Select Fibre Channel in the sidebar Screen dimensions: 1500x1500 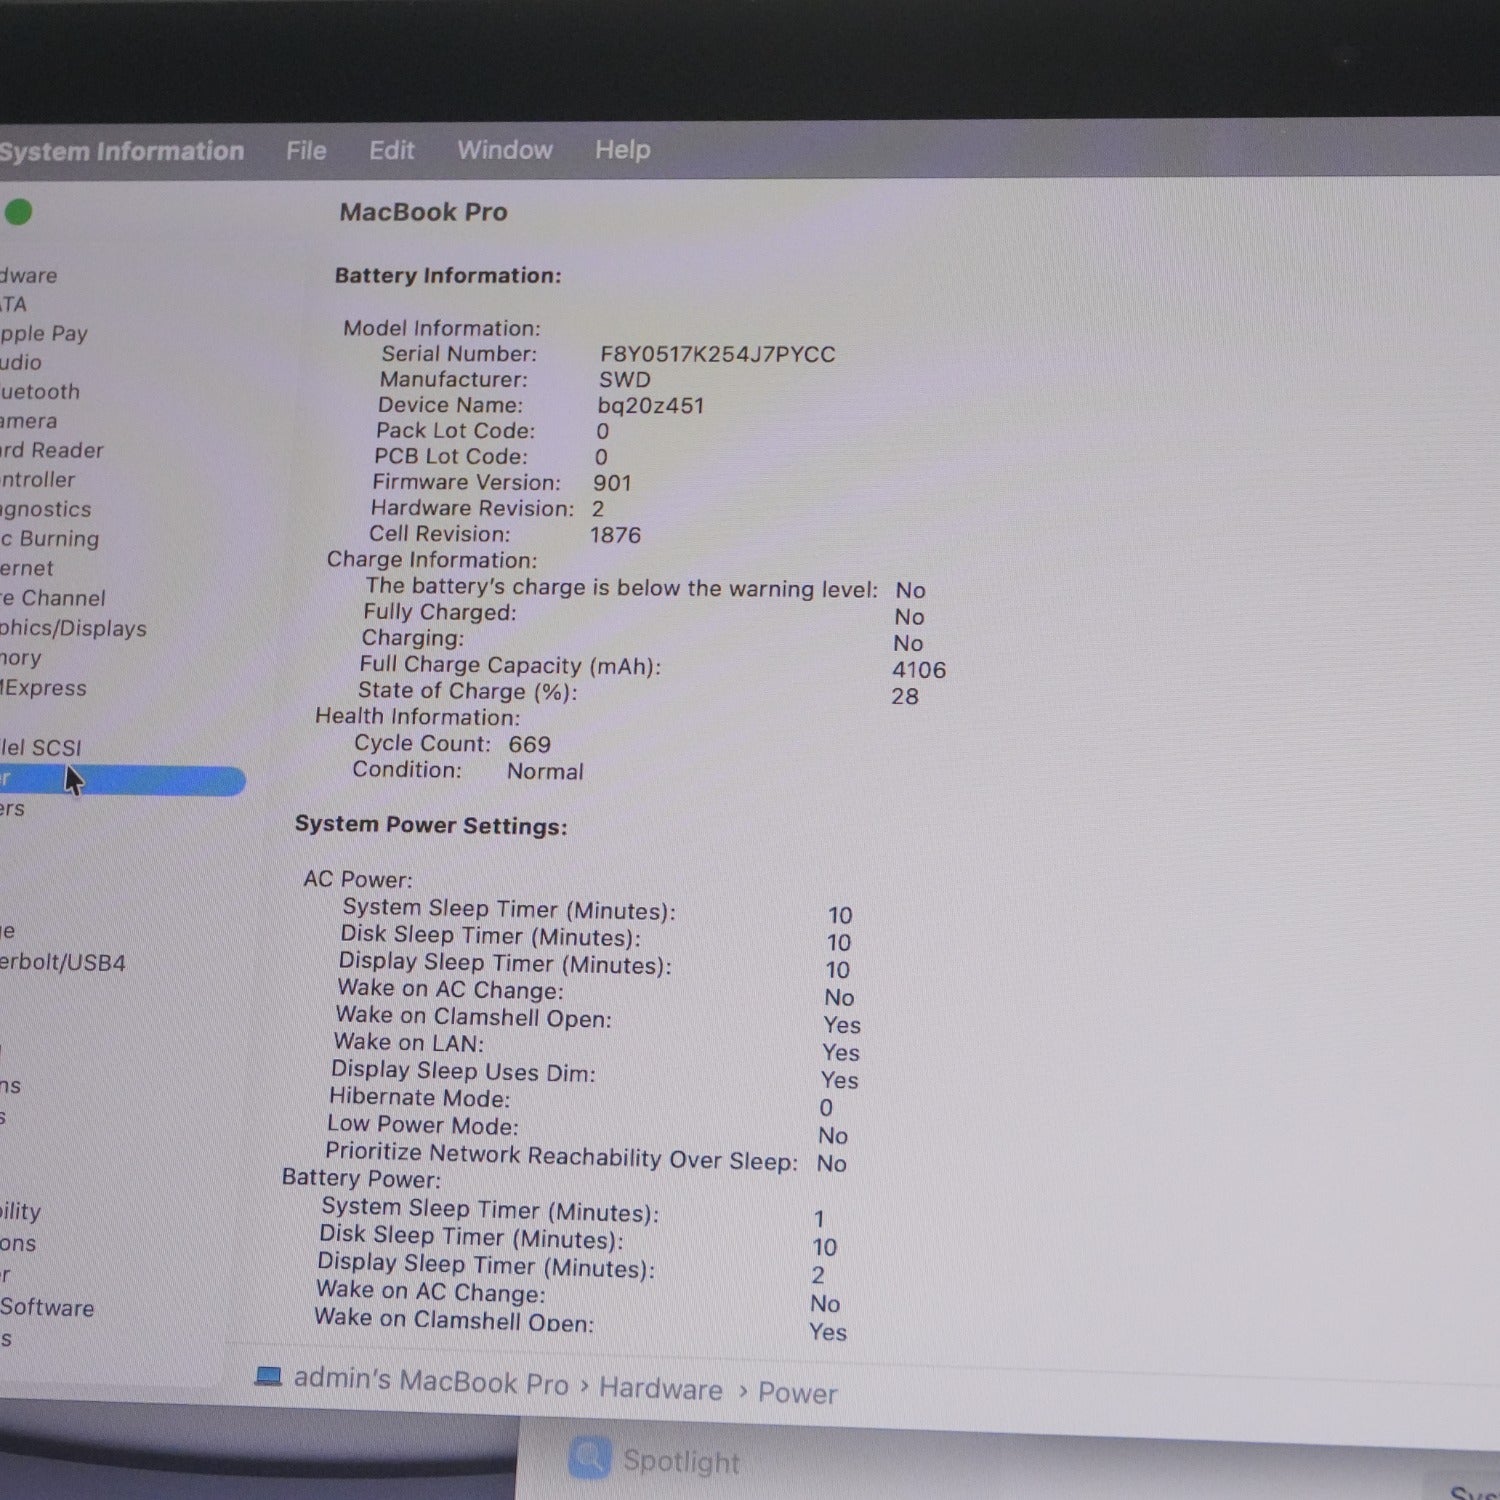click(x=53, y=598)
